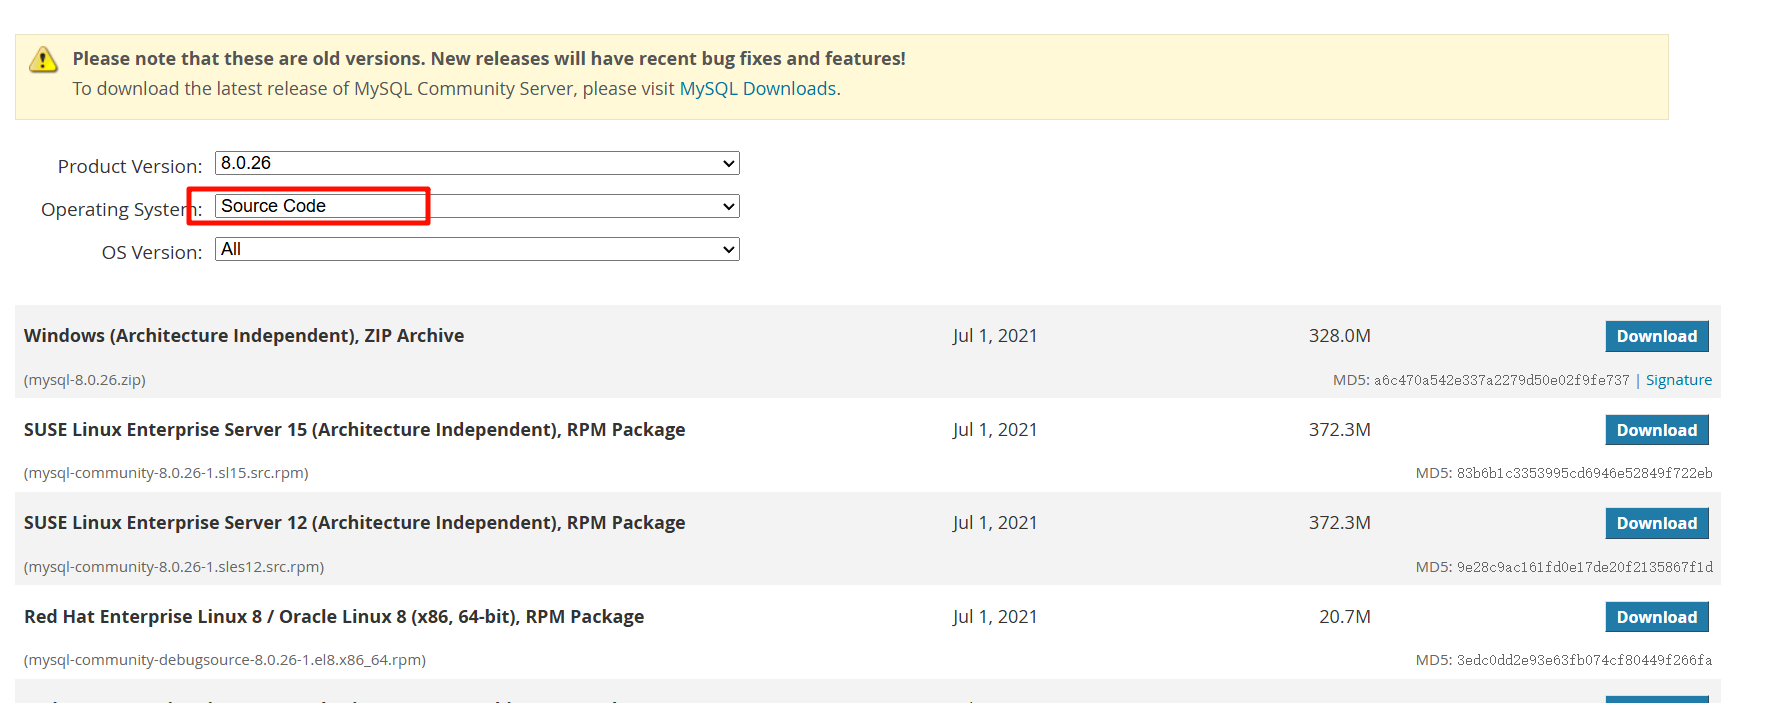1780x703 pixels.
Task: Download the Windows ZIP Archive
Action: pos(1656,337)
